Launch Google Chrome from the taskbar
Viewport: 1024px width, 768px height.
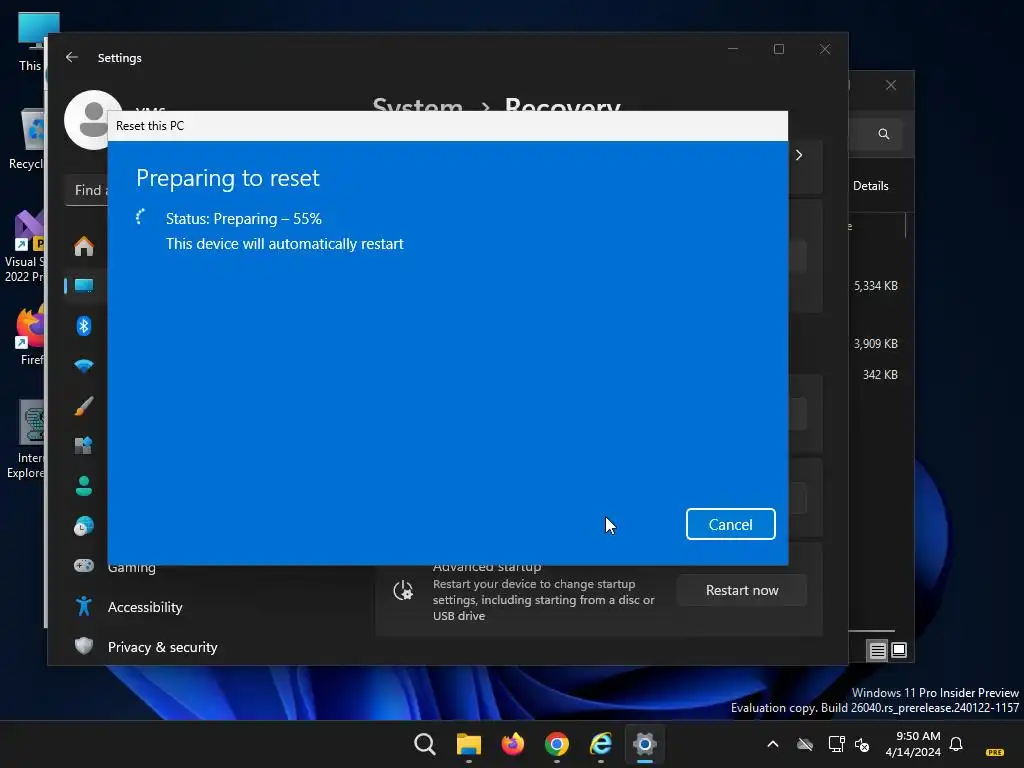point(556,744)
